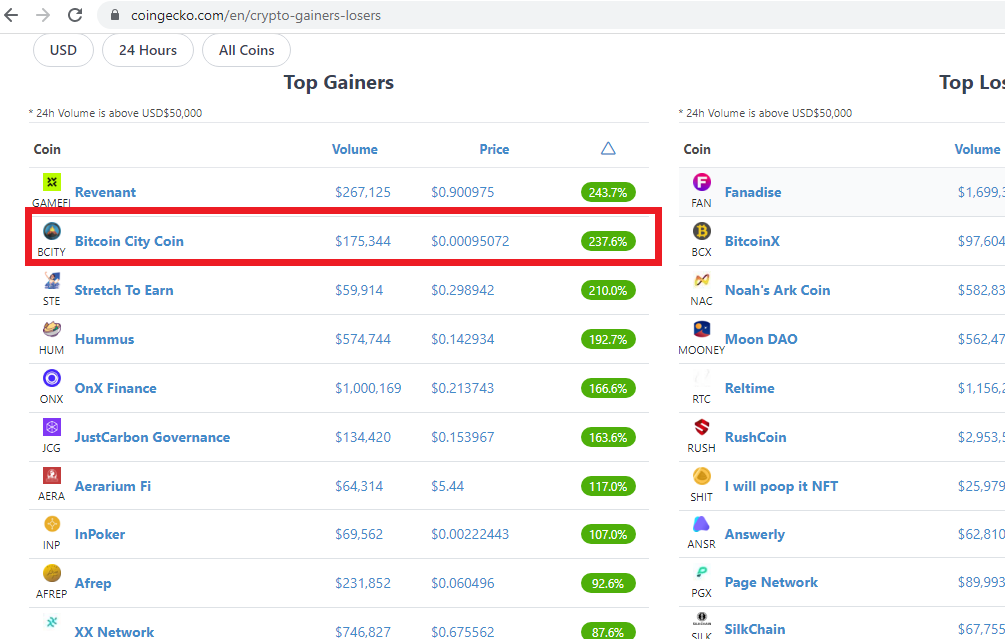1005x639 pixels.
Task: Click InPoker price $0.00222443
Action: (470, 535)
